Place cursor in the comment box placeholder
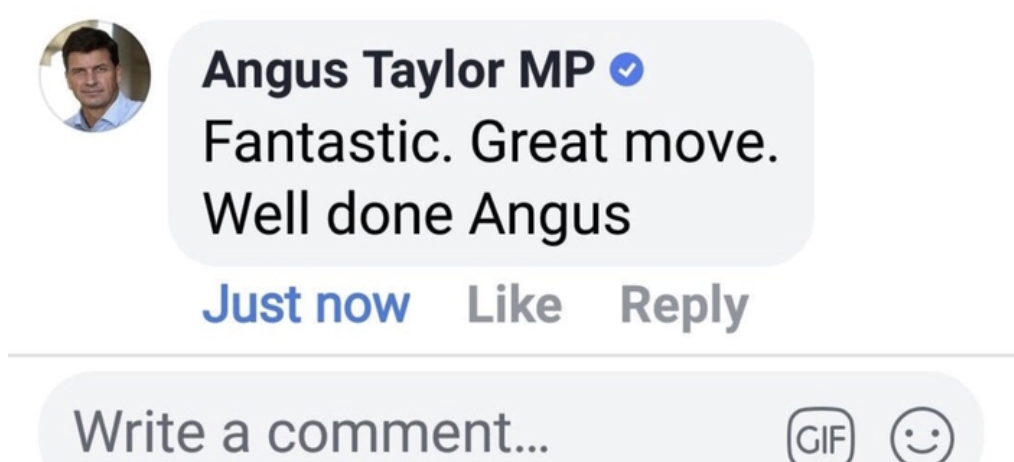The image size is (1014, 462). click(x=312, y=432)
